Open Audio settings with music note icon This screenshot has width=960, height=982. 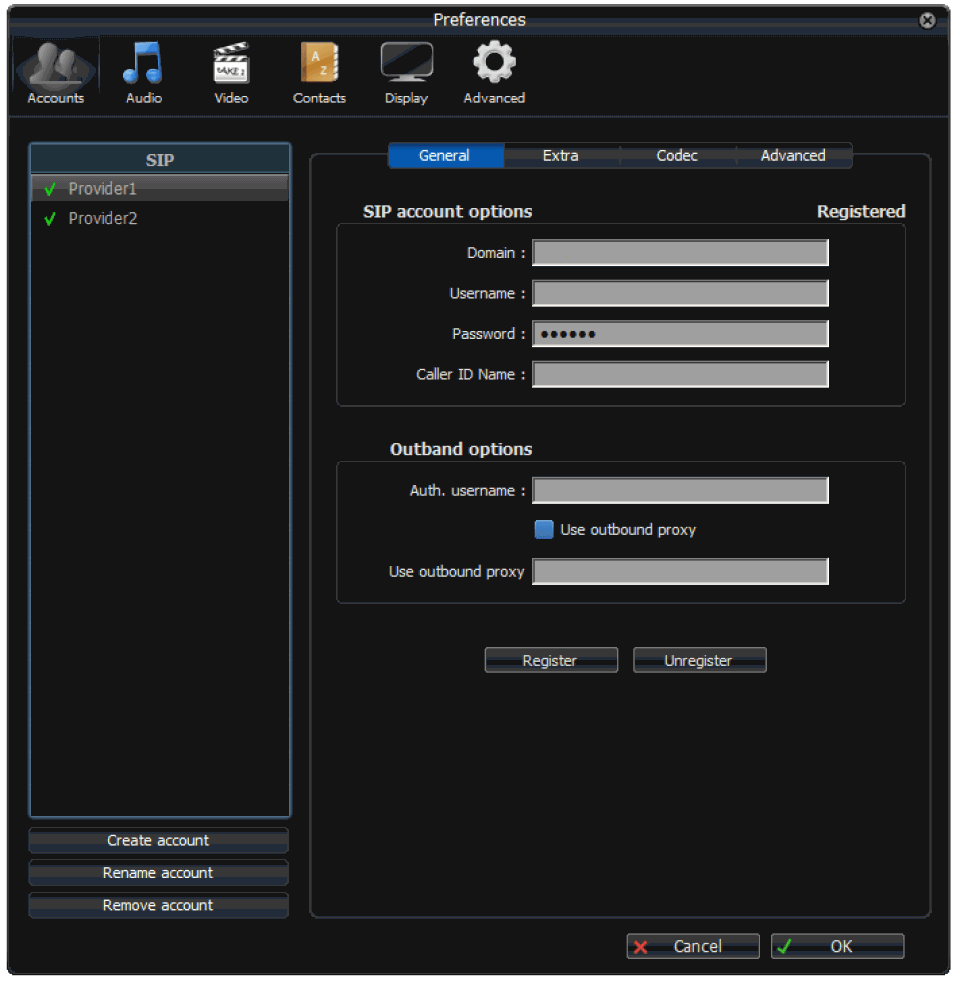click(143, 73)
